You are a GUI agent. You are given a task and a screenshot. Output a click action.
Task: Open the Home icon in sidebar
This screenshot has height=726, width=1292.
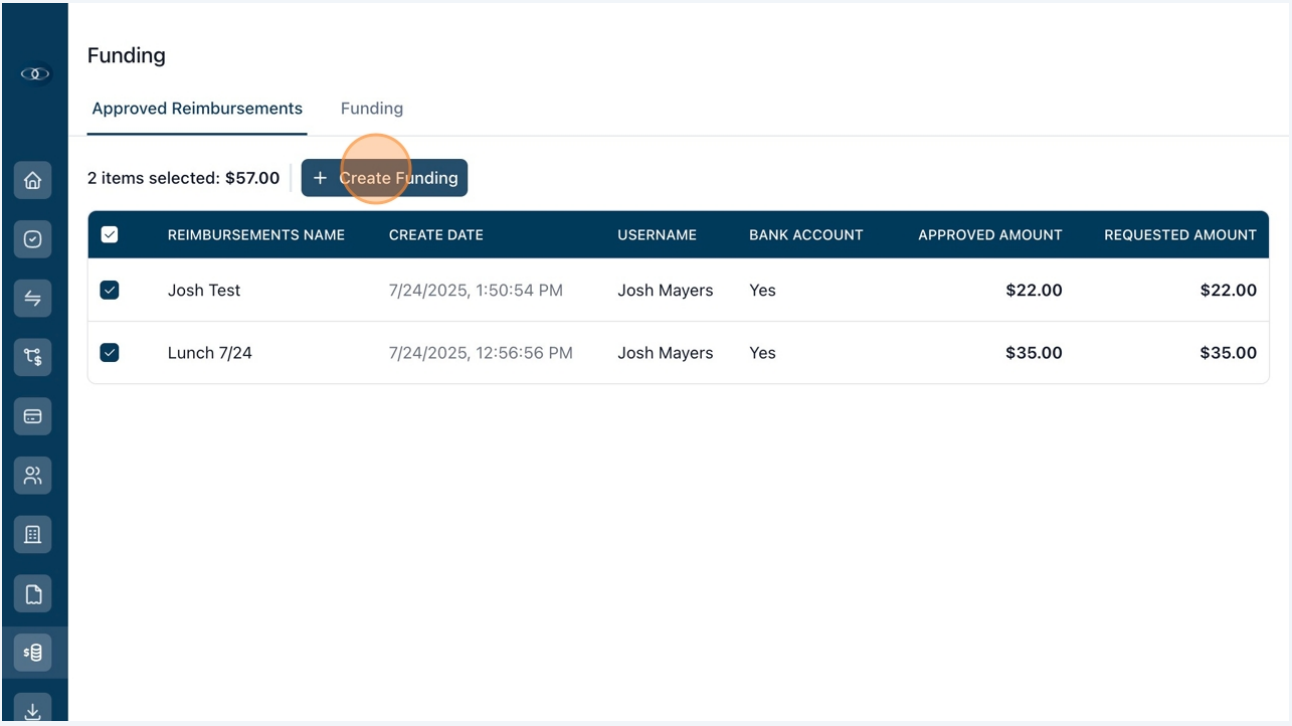[x=33, y=180]
